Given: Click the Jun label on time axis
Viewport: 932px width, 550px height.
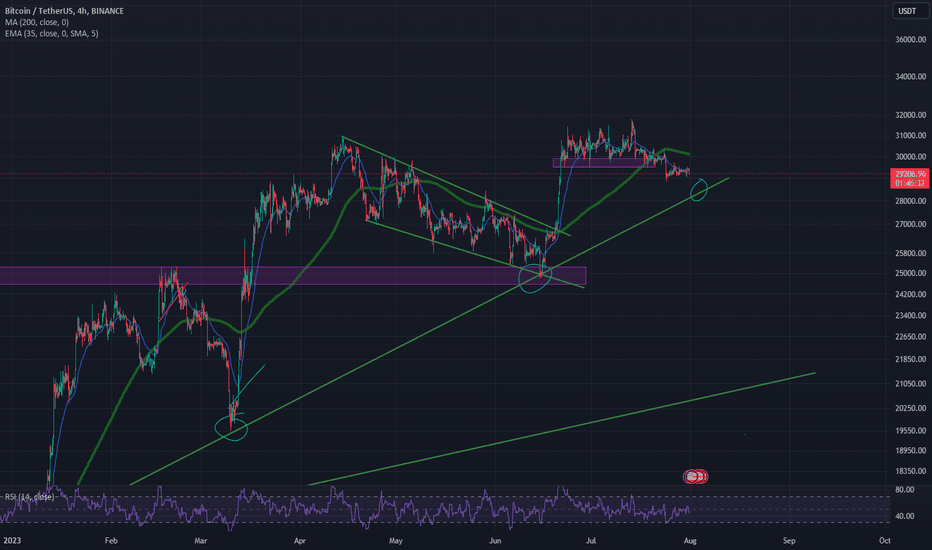Looking at the screenshot, I should click(495, 540).
